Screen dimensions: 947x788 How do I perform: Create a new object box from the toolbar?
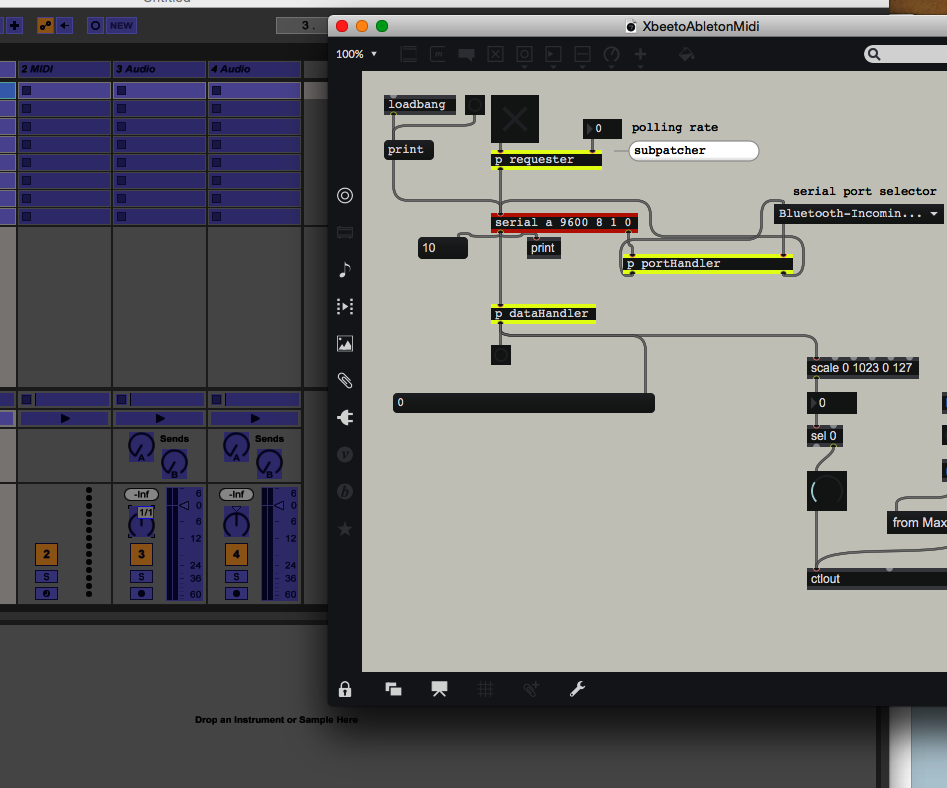[x=408, y=54]
